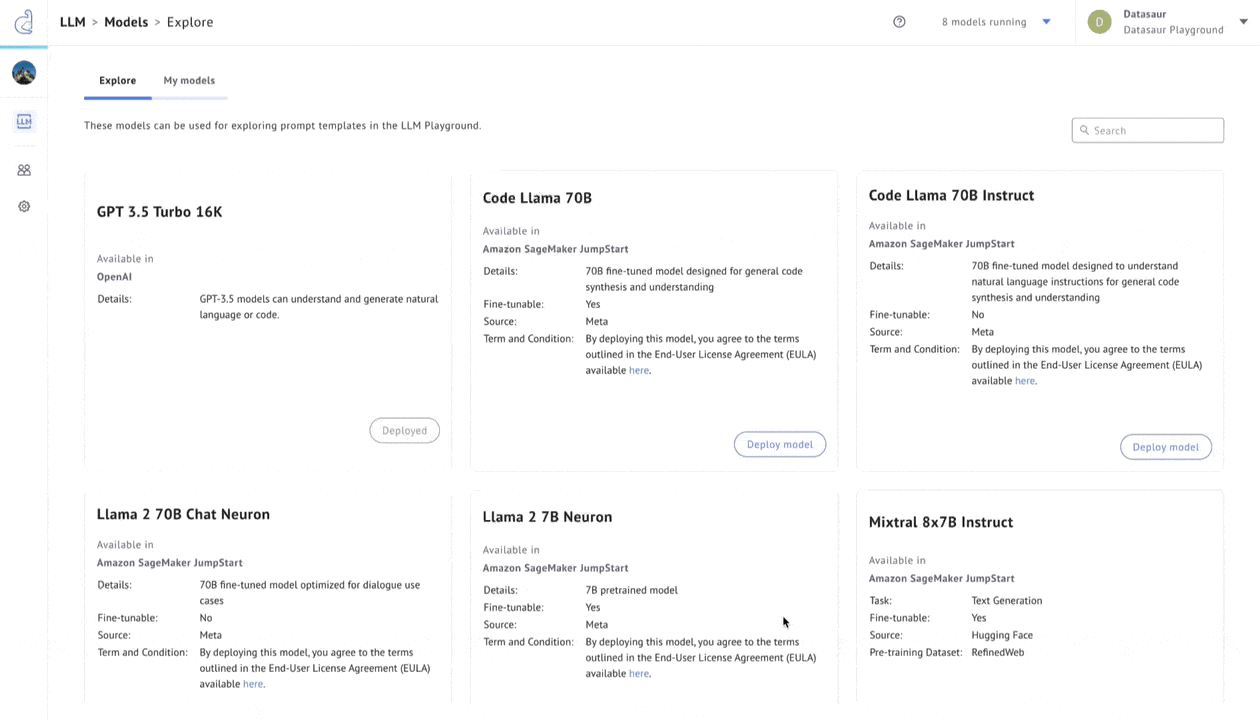Open EULA link for Llama 2 70B Chat Neuron

(252, 684)
